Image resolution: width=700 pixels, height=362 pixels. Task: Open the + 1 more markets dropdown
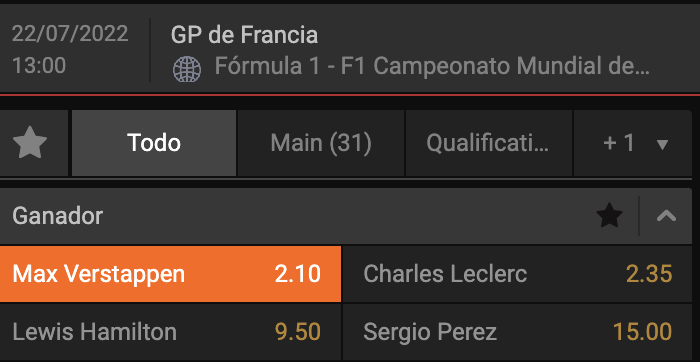[632, 143]
